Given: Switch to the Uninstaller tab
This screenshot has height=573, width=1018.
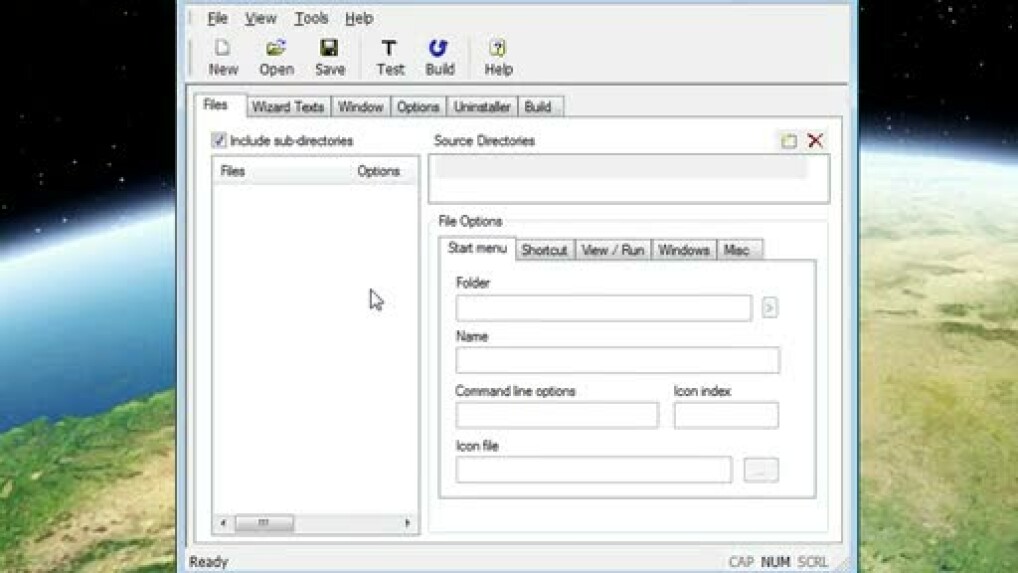Looking at the screenshot, I should pos(482,107).
